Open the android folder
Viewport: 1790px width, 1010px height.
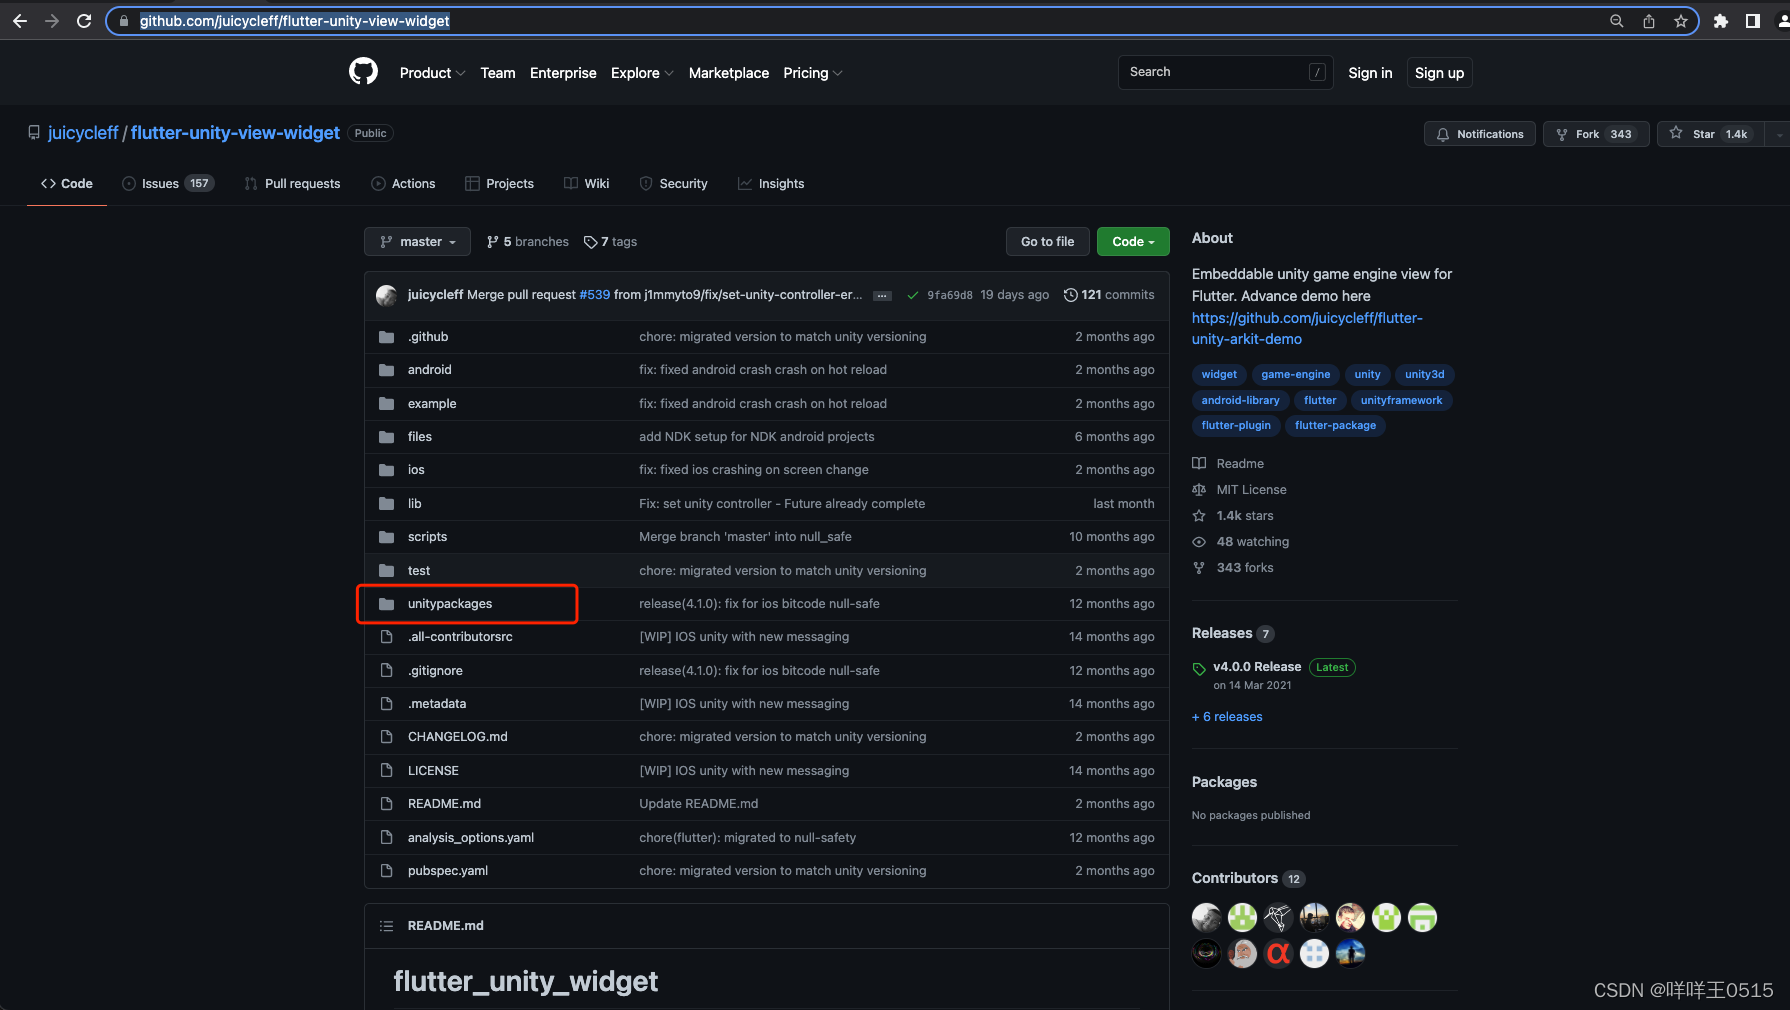click(x=430, y=370)
